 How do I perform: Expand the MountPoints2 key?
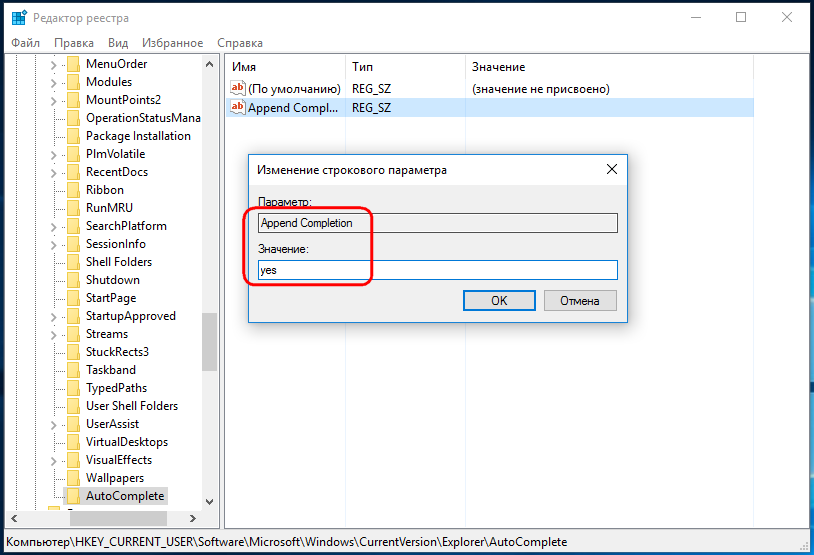pos(53,101)
